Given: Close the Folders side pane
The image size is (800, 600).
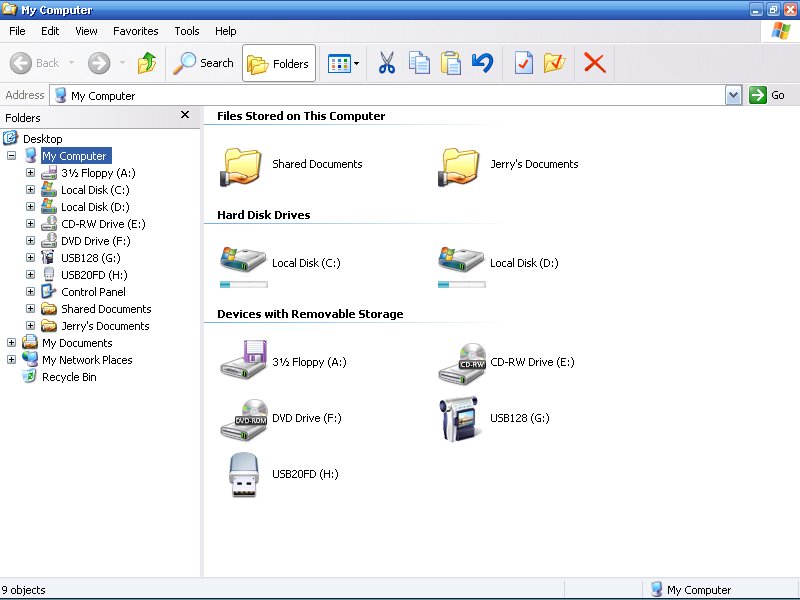Looking at the screenshot, I should [185, 115].
